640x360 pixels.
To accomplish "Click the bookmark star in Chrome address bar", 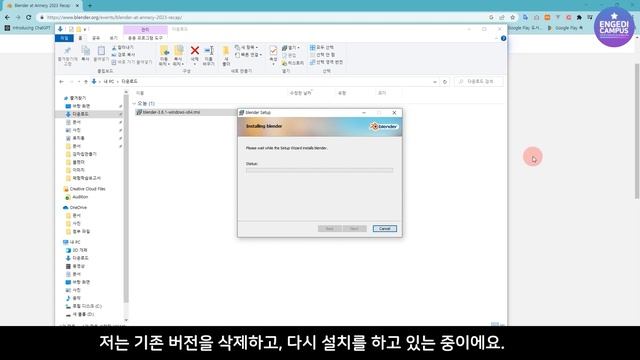I will (513, 18).
